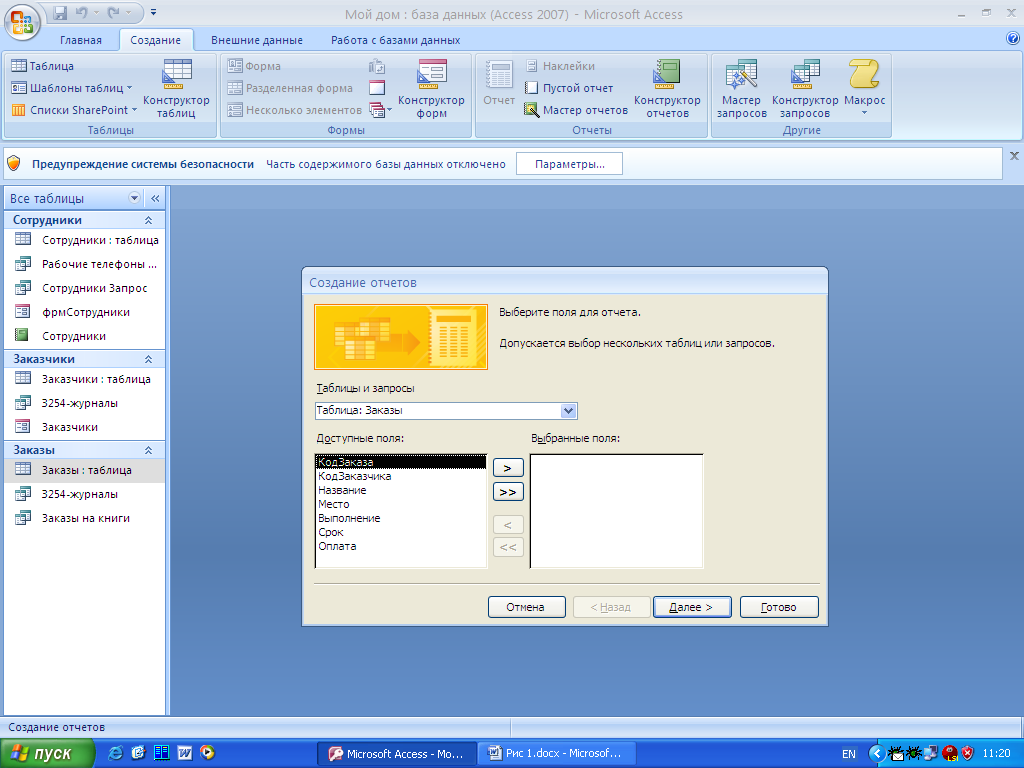The width and height of the screenshot is (1024, 768).
Task: Collapse the Заказчики group
Action: pos(148,359)
